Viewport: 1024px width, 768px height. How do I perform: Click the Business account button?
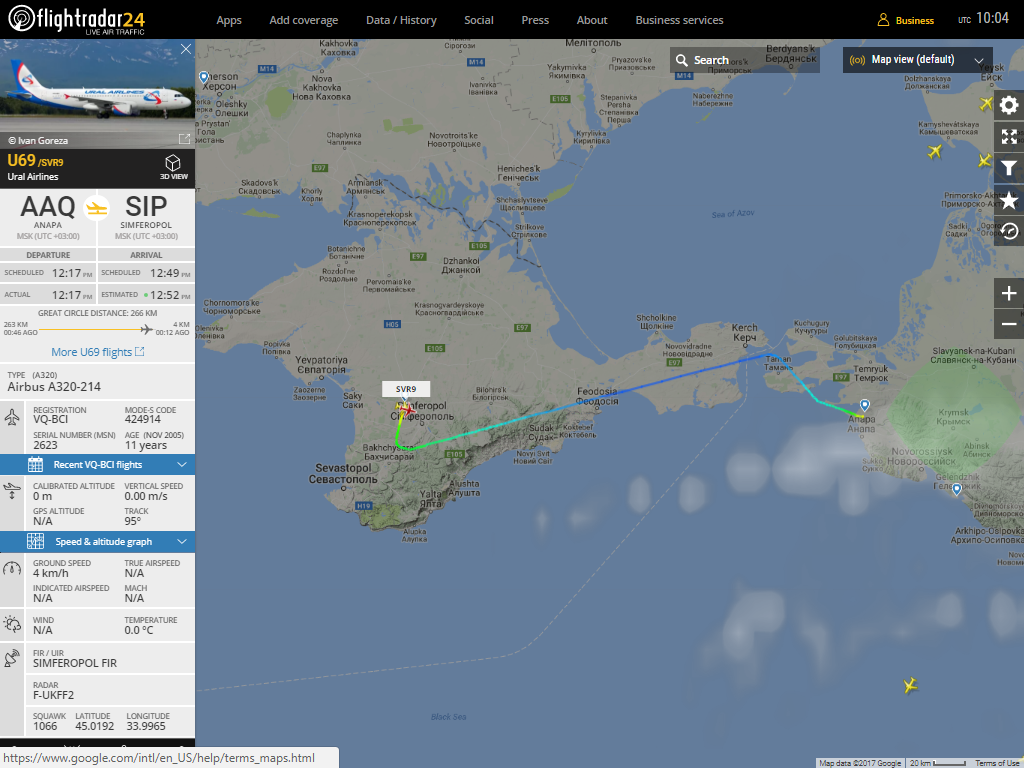(x=905, y=20)
